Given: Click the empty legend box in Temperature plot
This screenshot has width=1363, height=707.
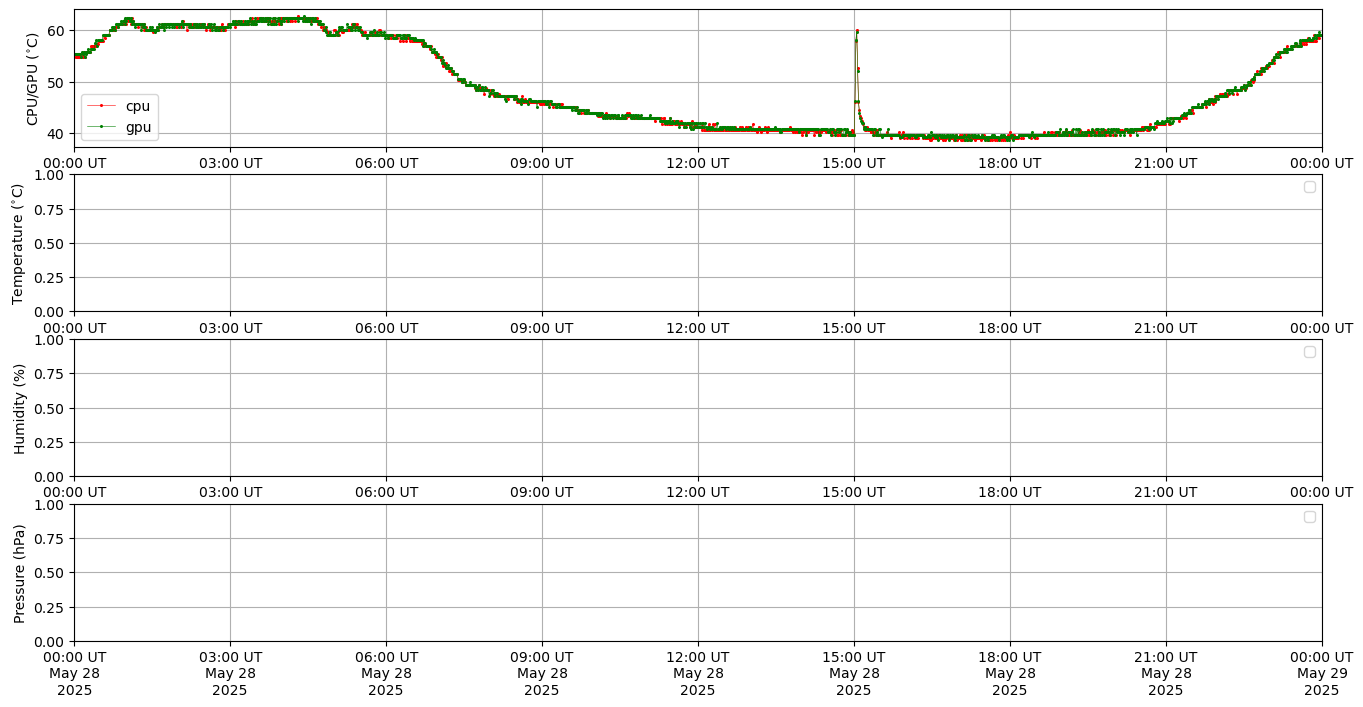Looking at the screenshot, I should pyautogui.click(x=1310, y=187).
